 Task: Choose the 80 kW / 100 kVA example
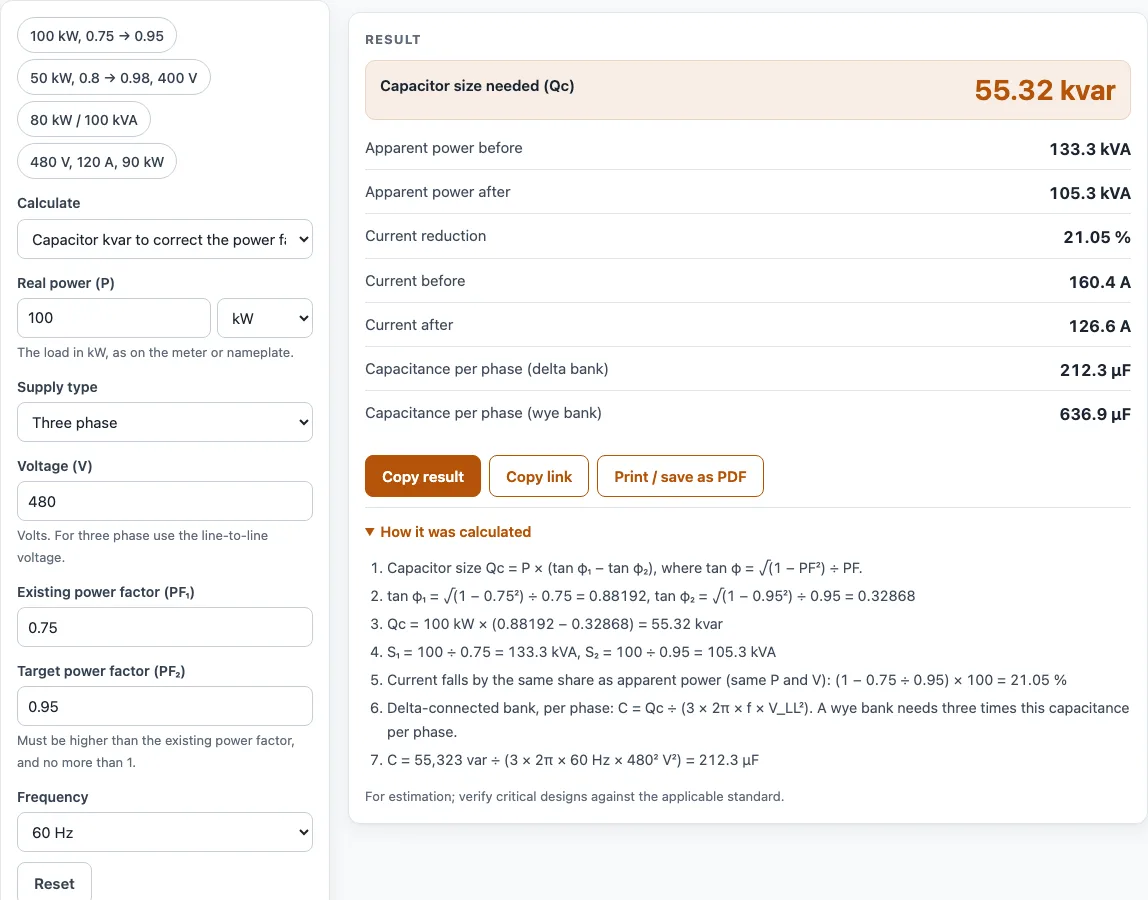[x=83, y=119]
